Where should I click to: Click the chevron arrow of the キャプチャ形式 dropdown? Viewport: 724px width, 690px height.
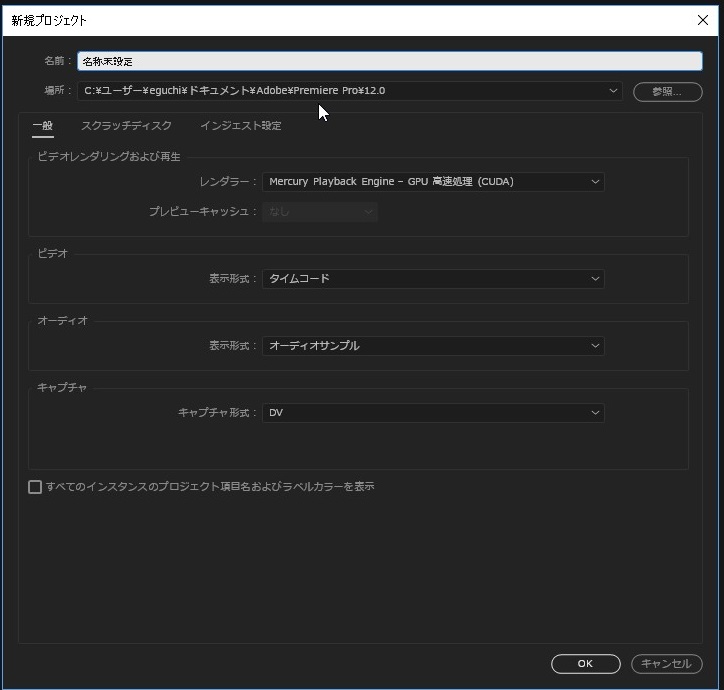[x=595, y=413]
